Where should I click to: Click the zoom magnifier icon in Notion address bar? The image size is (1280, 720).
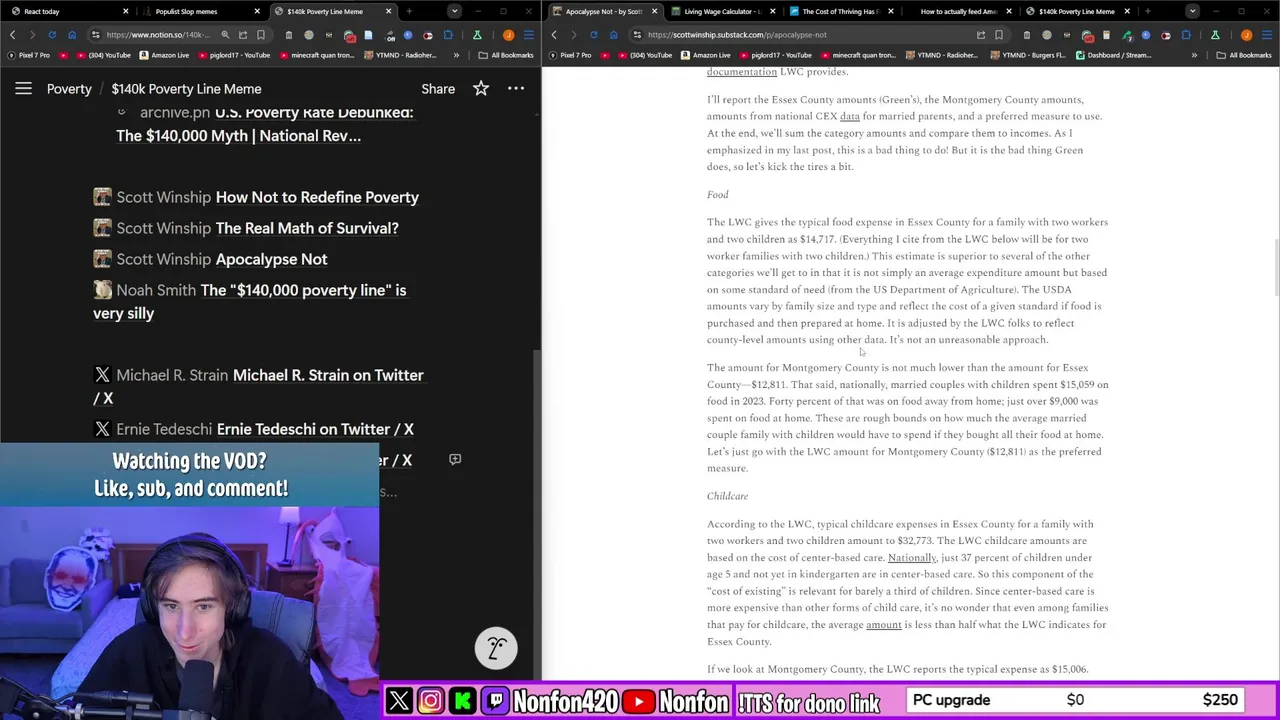point(225,34)
